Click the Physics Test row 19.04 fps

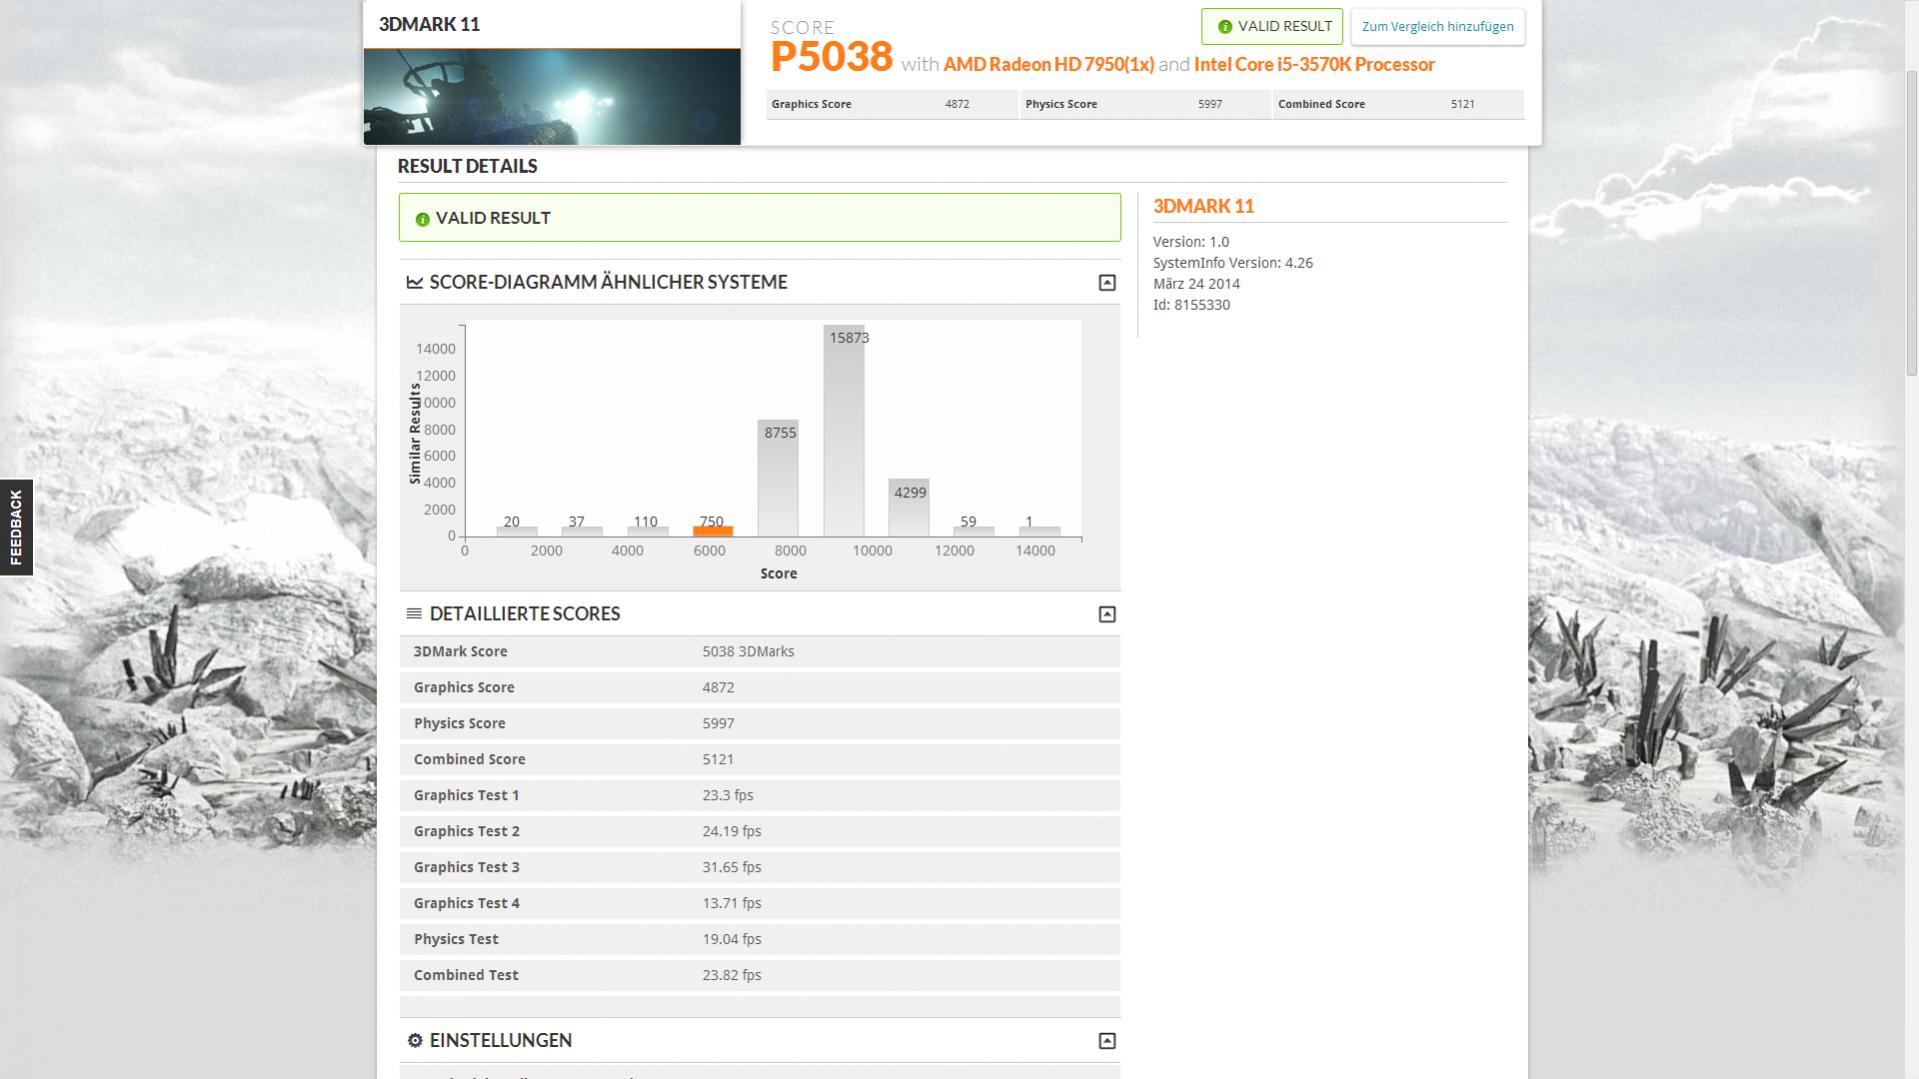tap(759, 939)
